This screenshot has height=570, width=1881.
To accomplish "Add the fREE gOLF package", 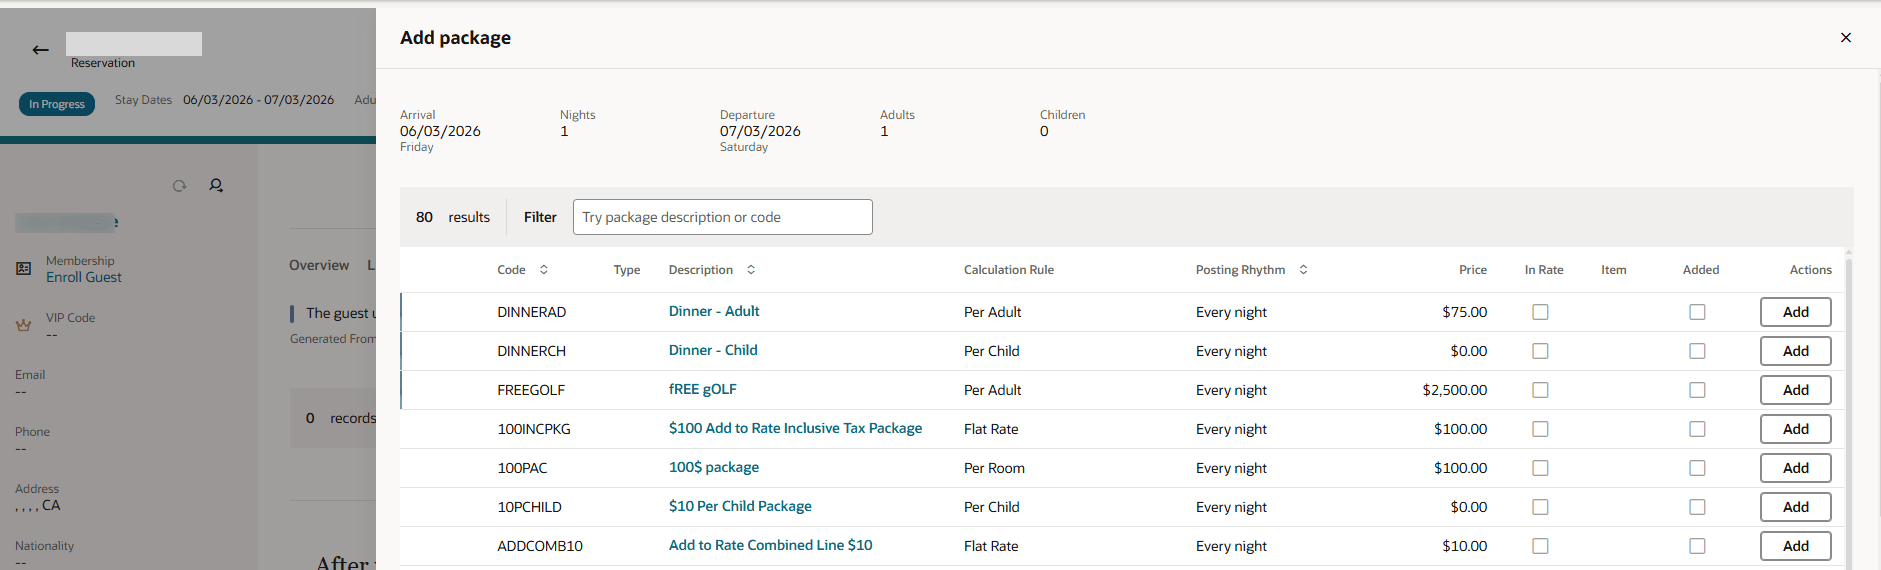I will 1796,390.
